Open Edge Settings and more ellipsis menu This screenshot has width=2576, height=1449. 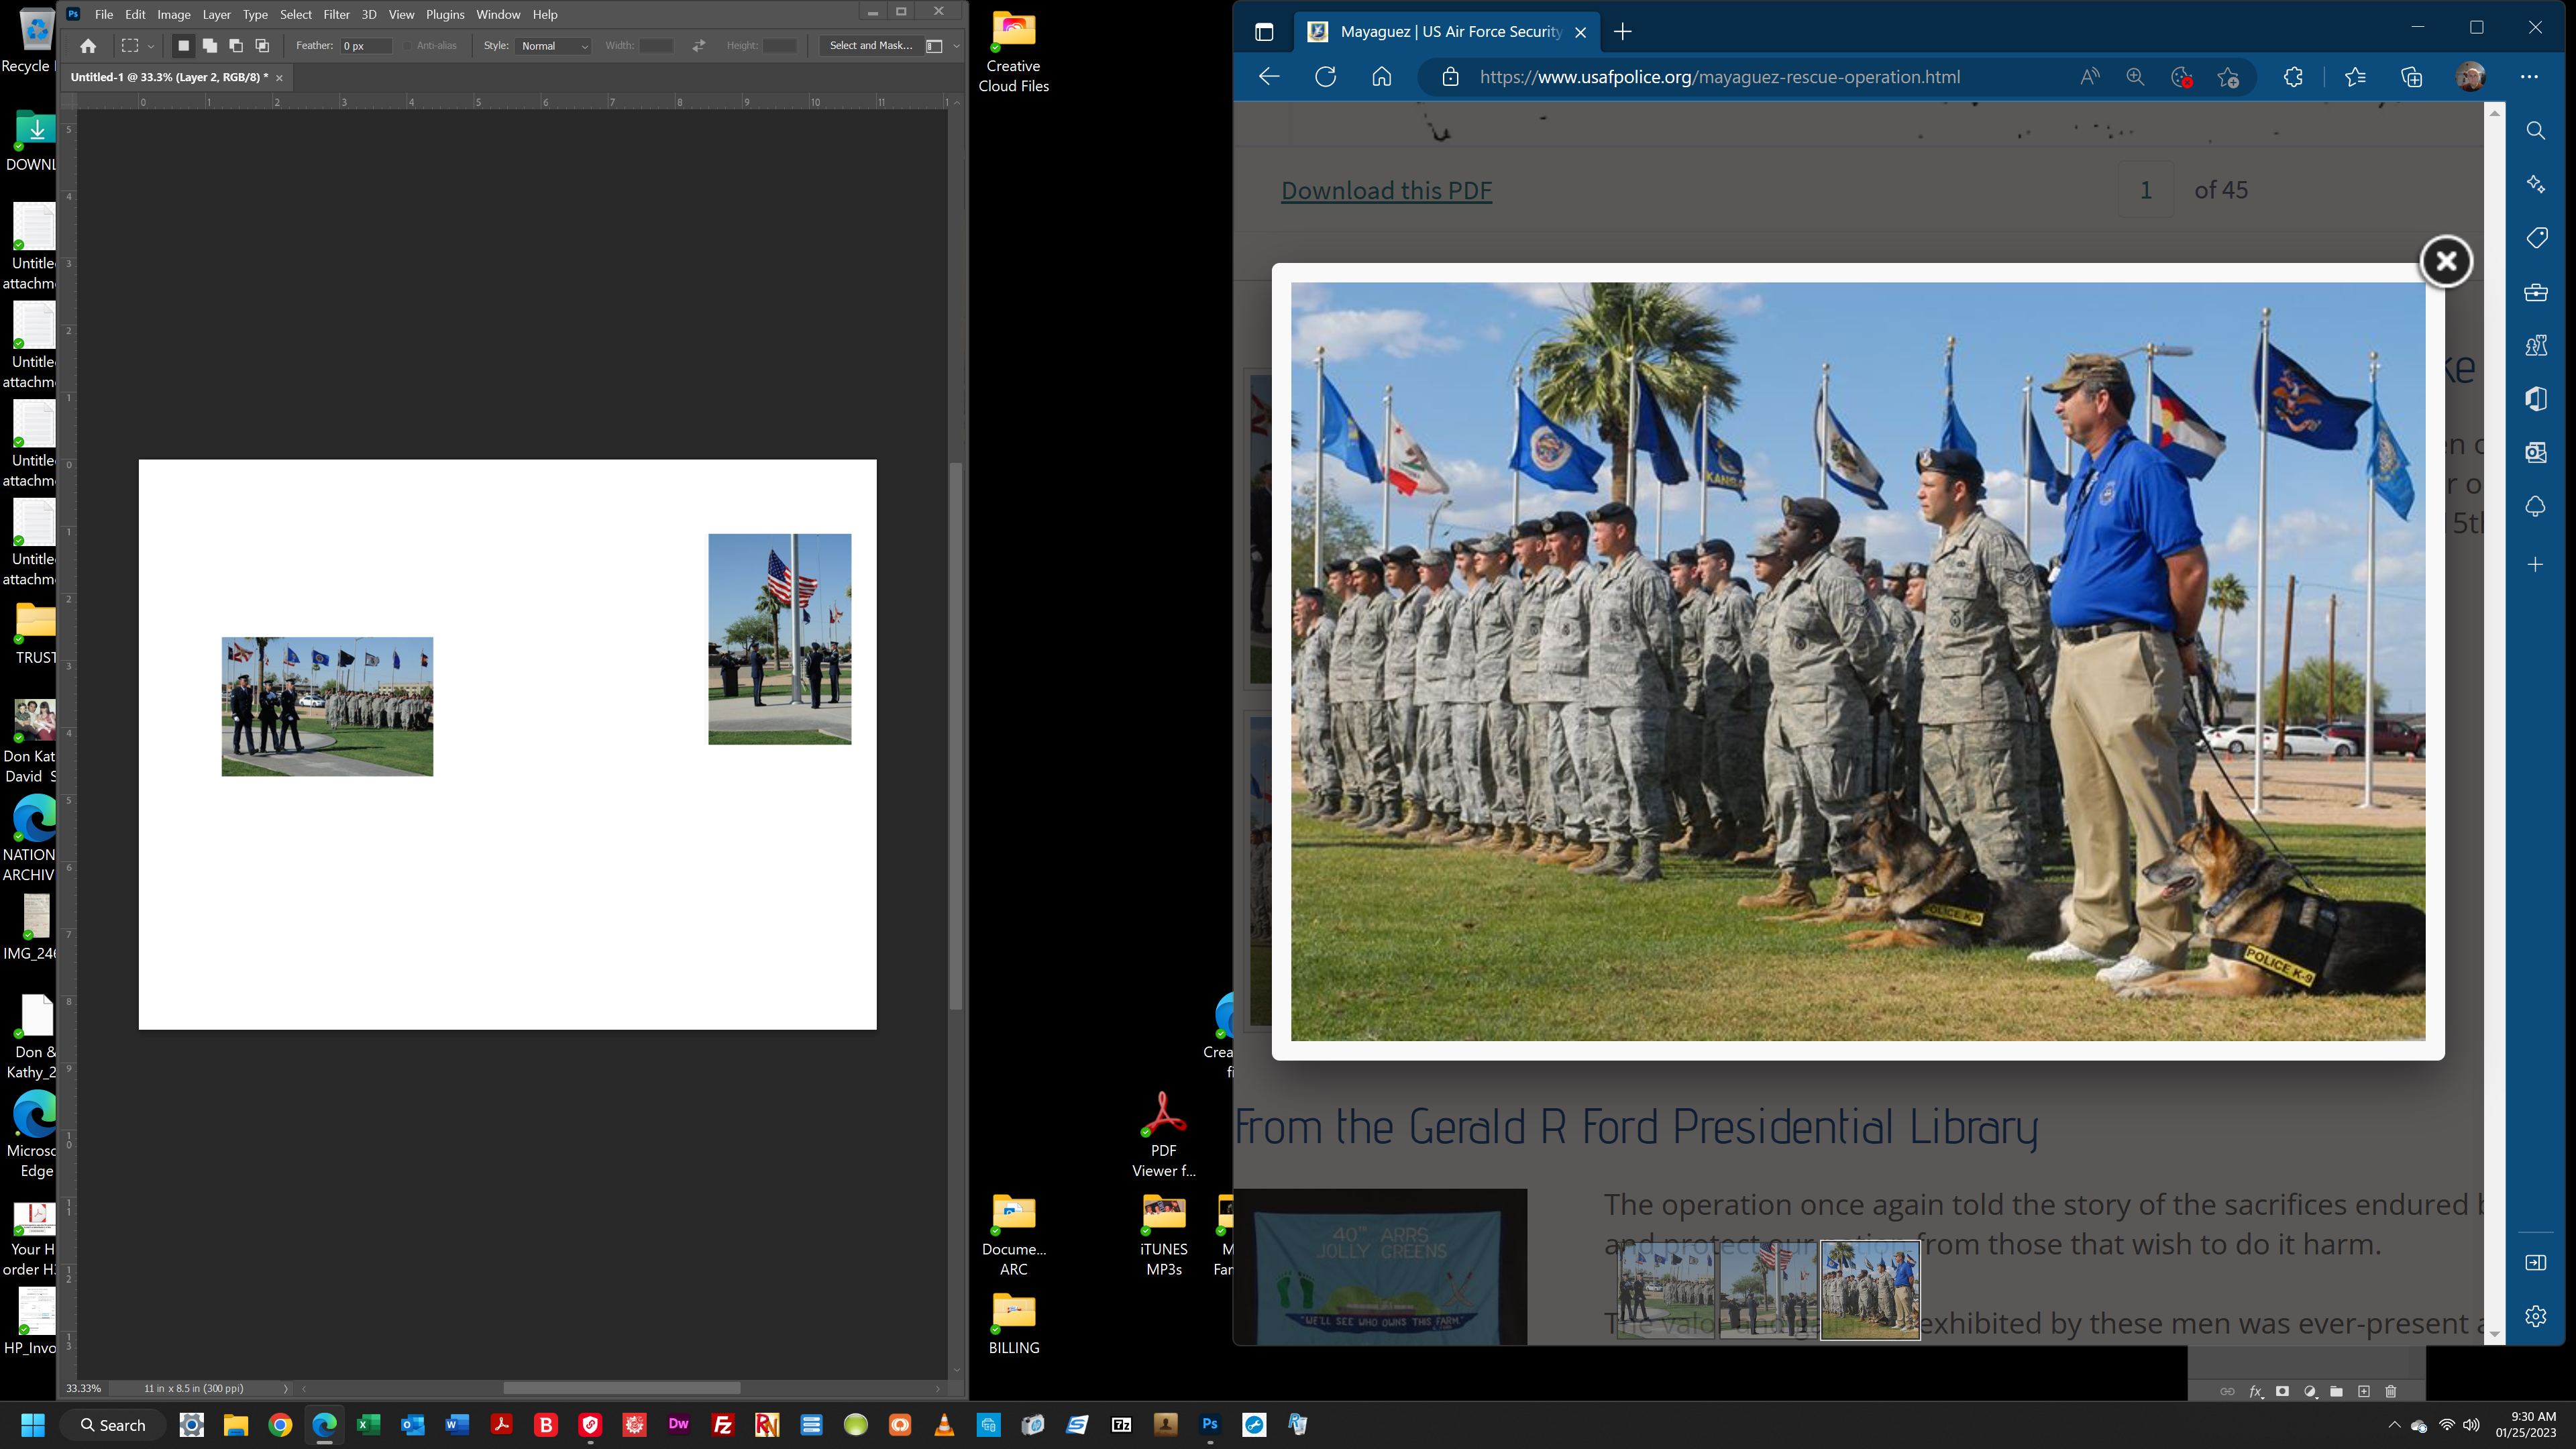(2529, 77)
